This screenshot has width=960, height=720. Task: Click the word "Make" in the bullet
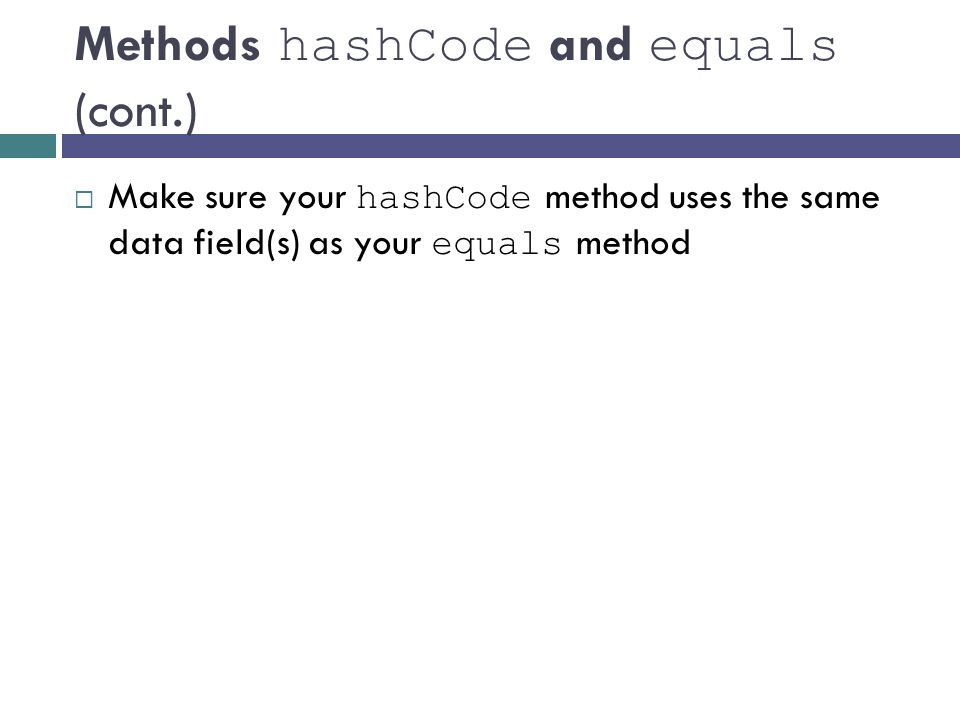tap(151, 197)
